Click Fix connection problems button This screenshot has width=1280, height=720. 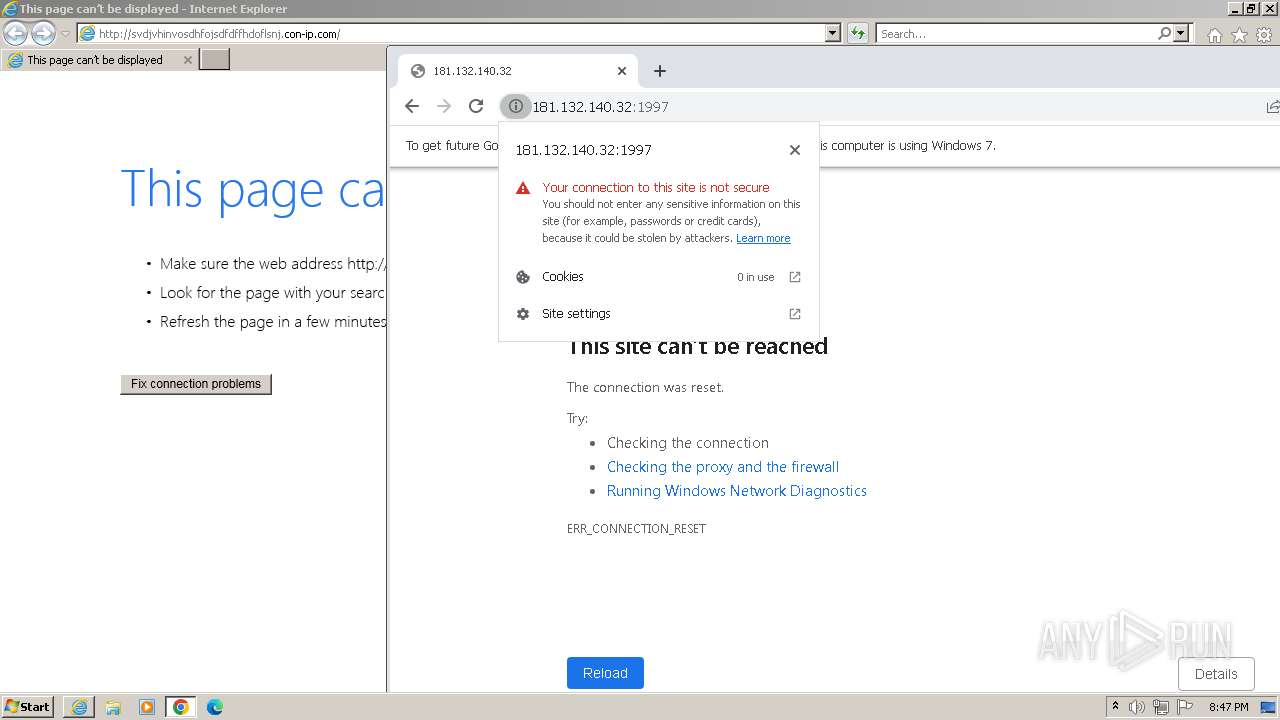196,384
